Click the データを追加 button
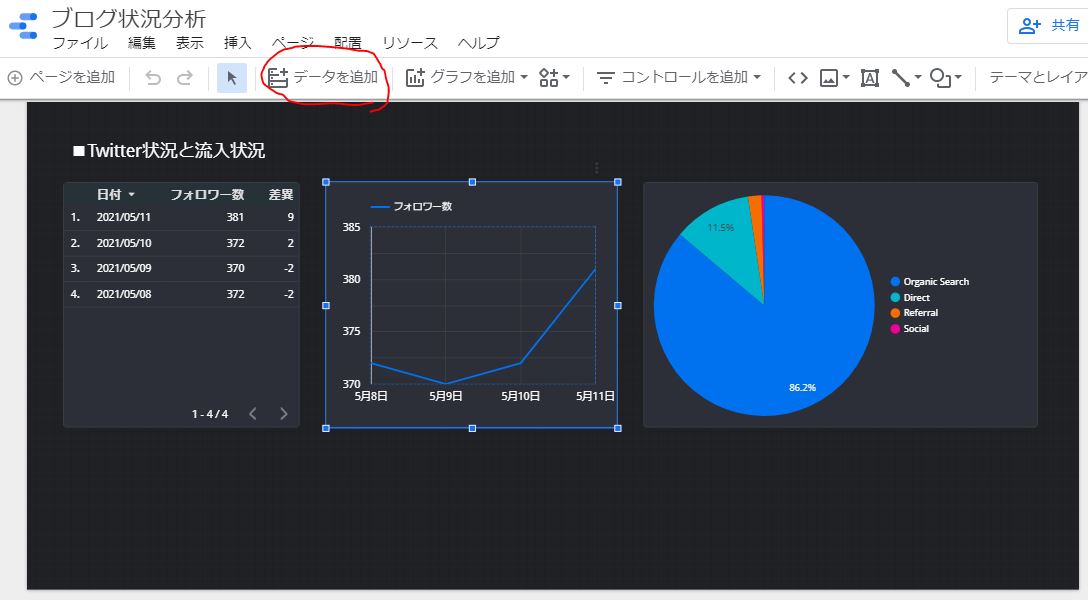 click(324, 77)
